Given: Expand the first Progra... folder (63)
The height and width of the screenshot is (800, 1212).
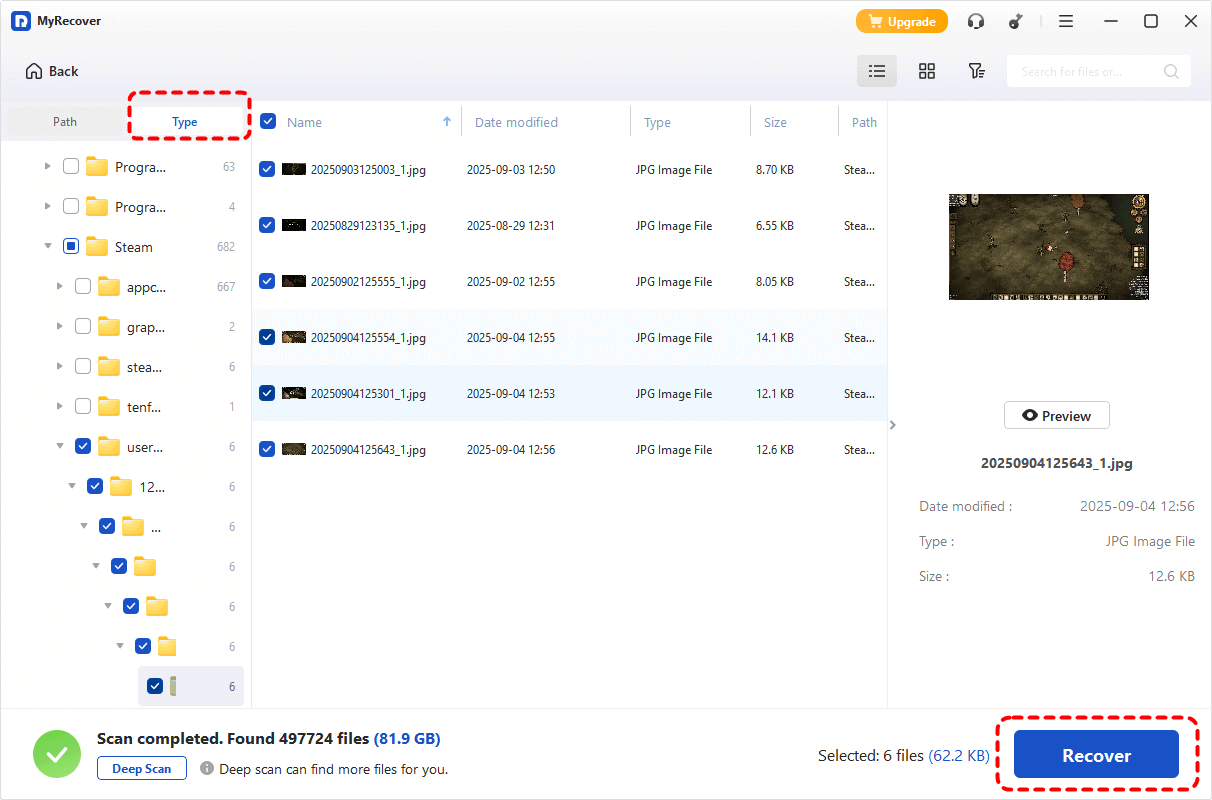Looking at the screenshot, I should [x=47, y=167].
